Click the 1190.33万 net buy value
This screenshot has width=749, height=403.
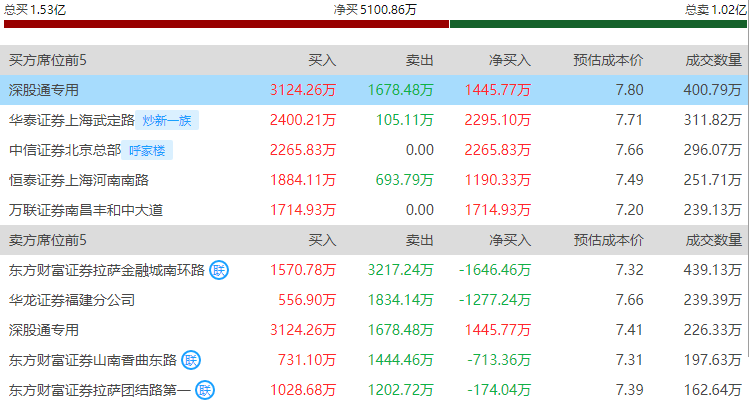(x=498, y=180)
